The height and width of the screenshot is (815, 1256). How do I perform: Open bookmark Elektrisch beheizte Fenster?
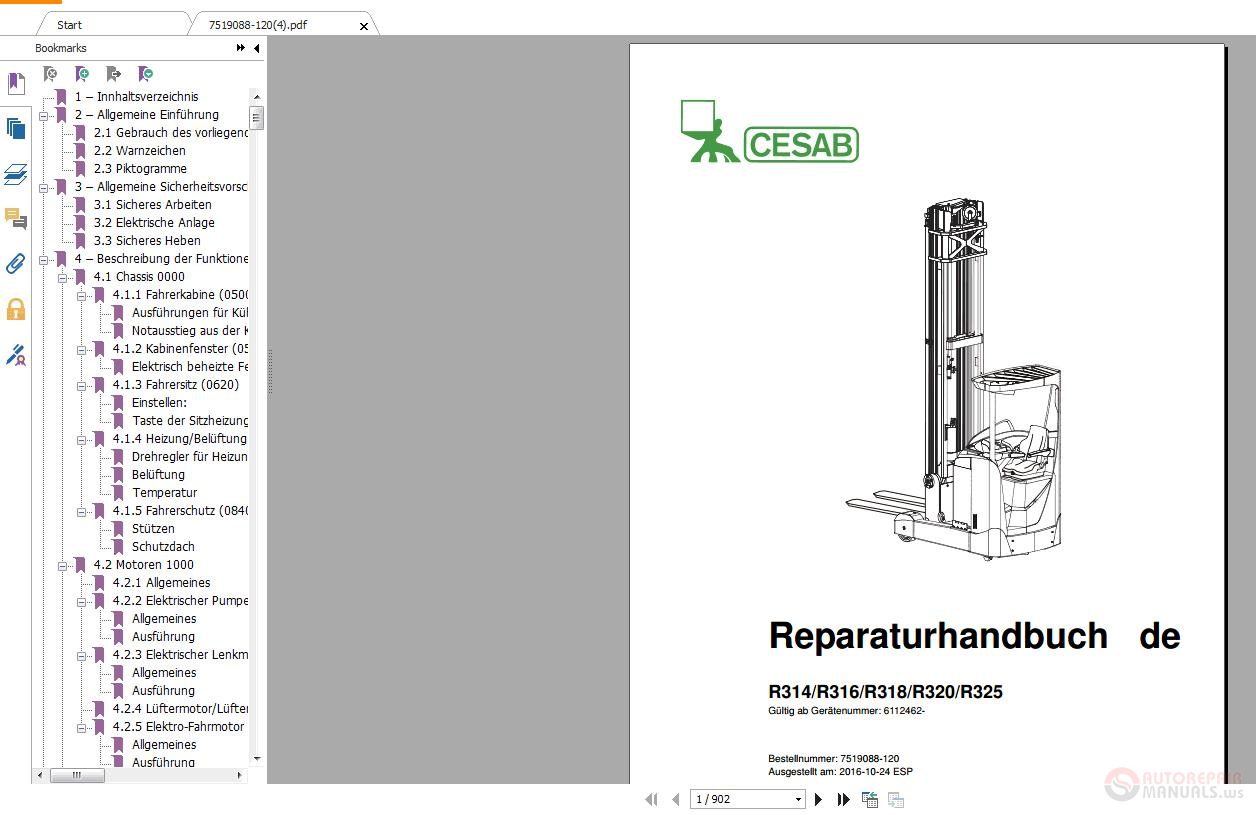190,367
